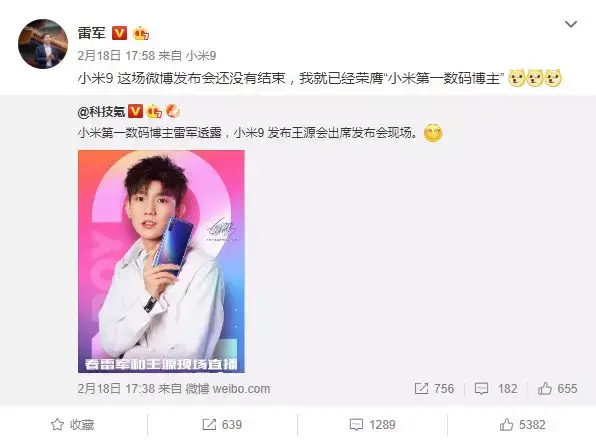Open the post options chevron menu

(571, 24)
